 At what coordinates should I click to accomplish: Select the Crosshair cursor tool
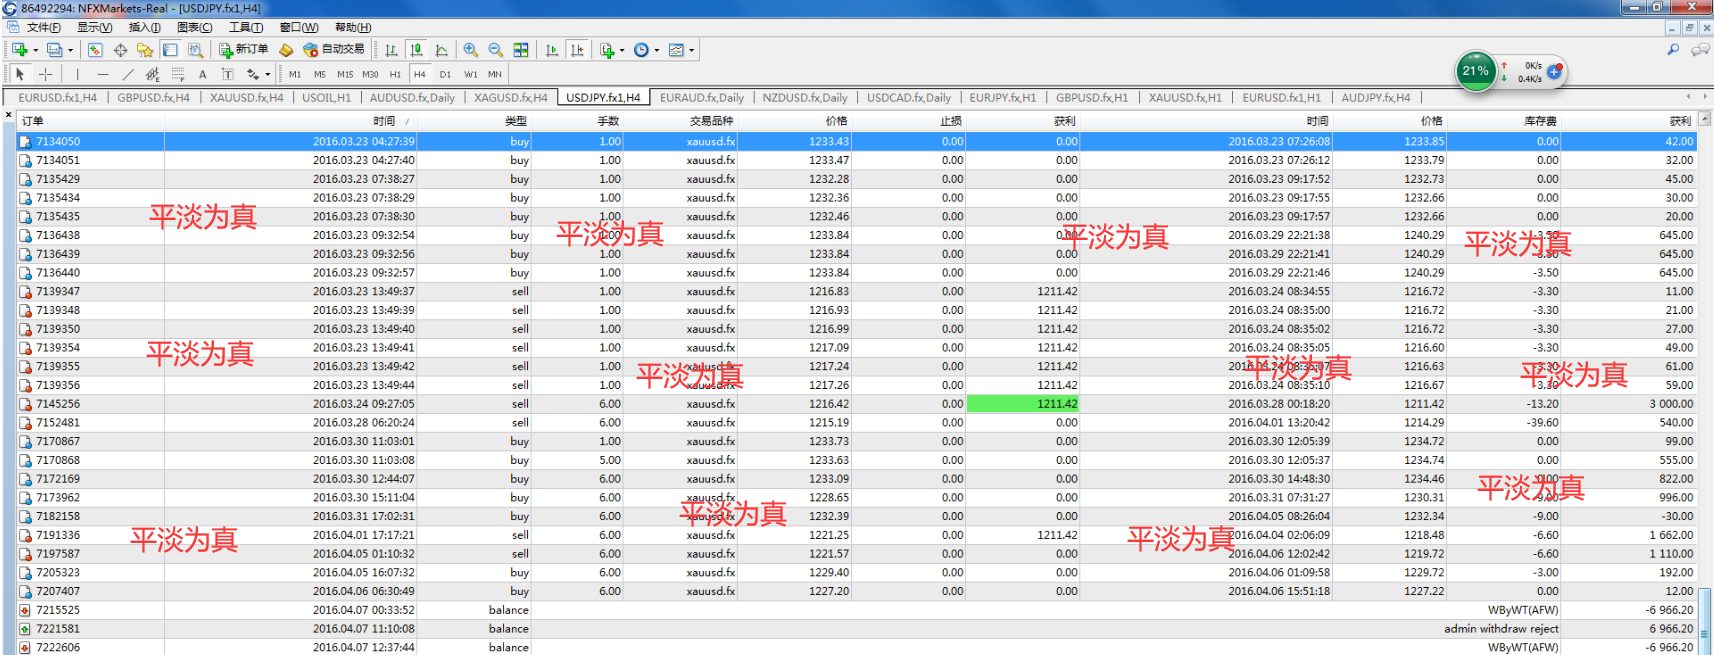click(46, 74)
